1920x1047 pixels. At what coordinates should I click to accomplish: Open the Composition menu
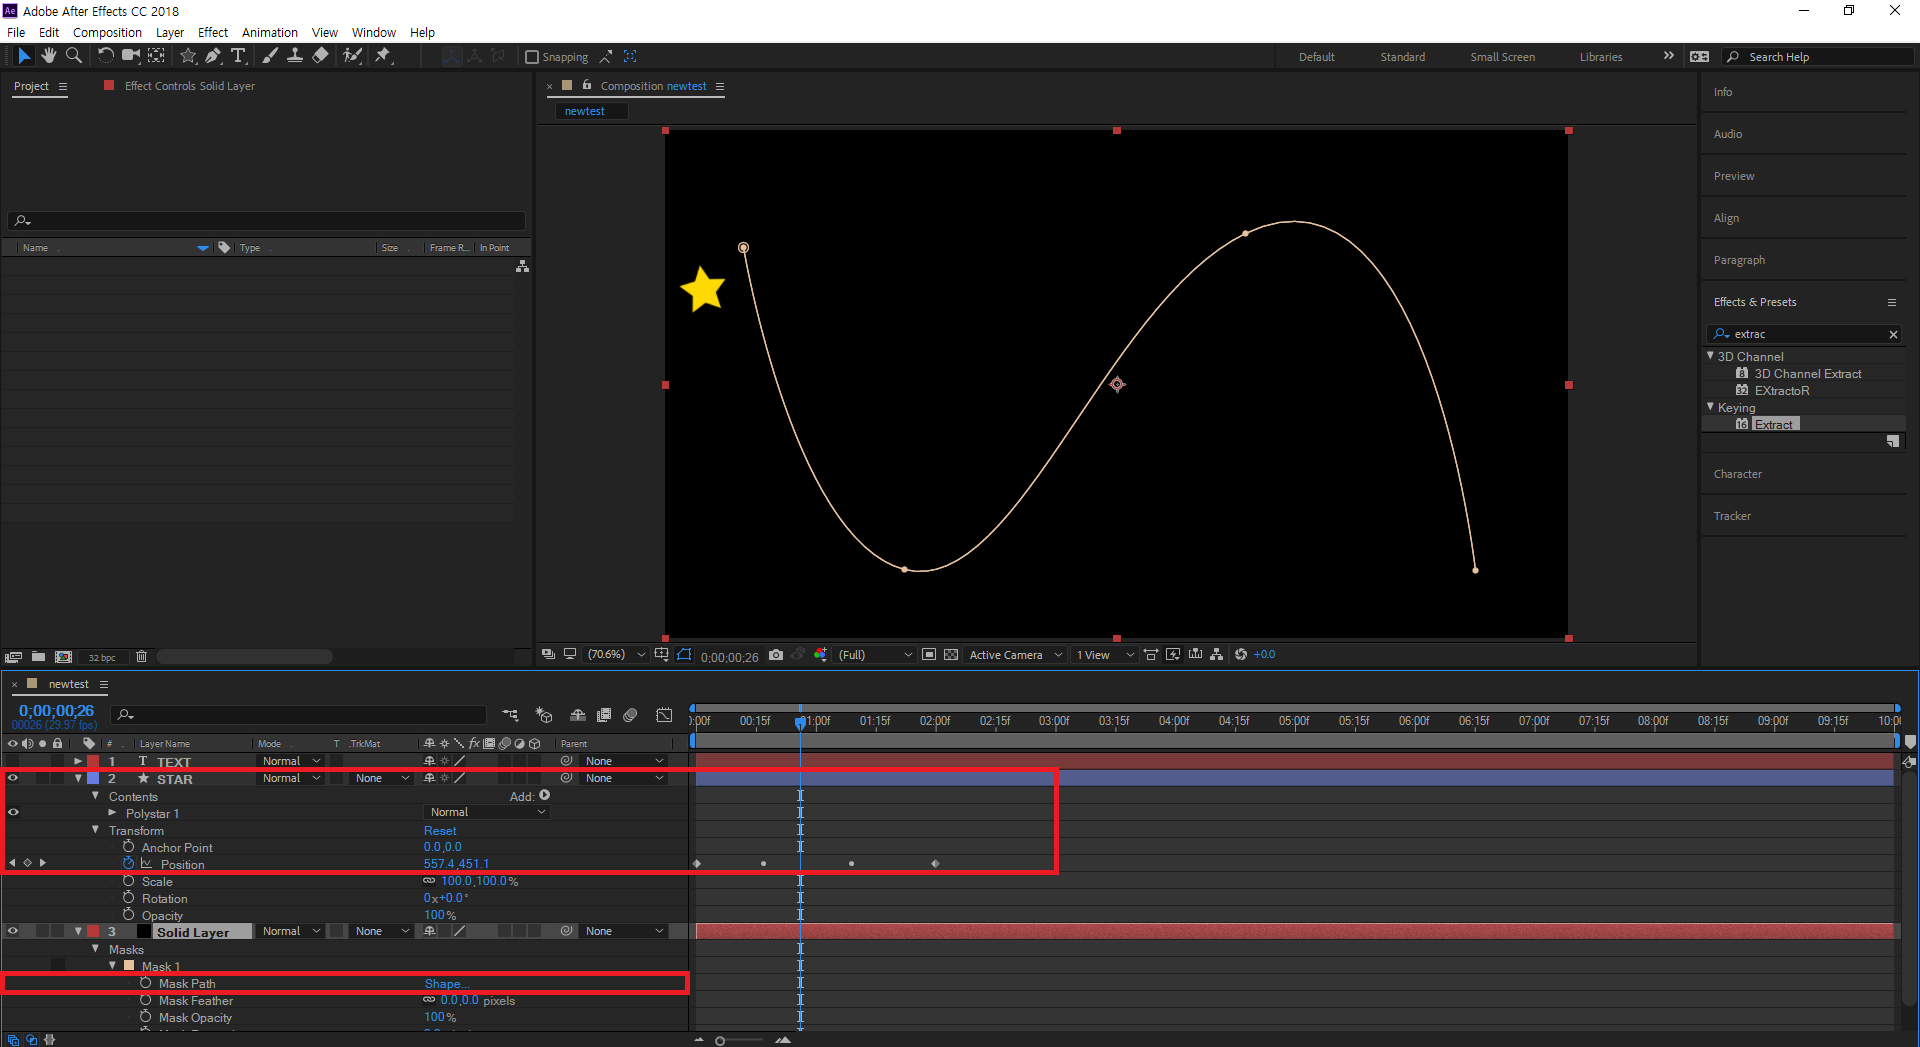pyautogui.click(x=107, y=32)
